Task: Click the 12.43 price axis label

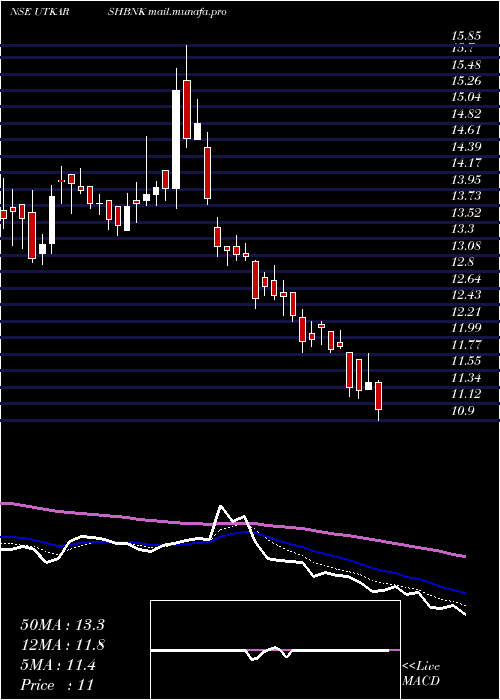Action: coord(466,295)
